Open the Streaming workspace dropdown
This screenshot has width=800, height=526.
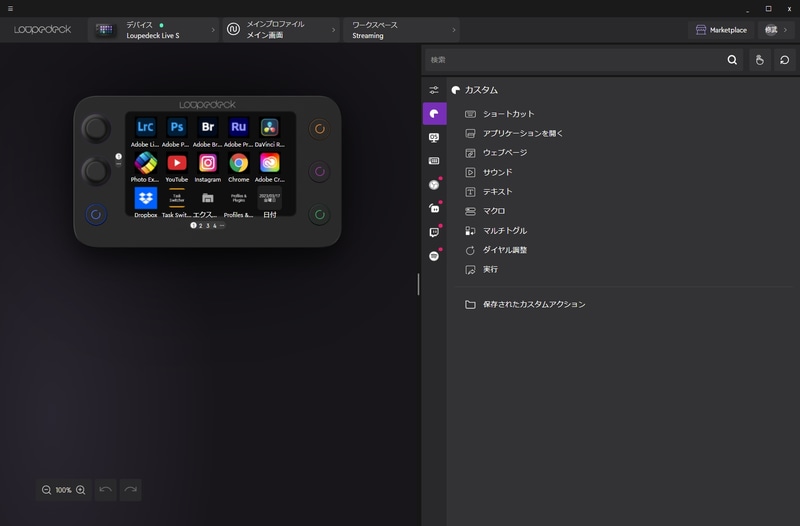(402, 30)
